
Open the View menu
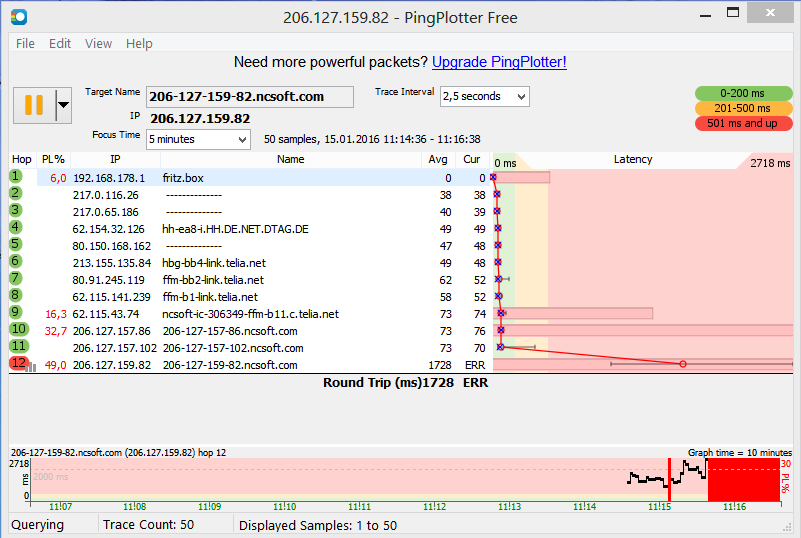click(98, 43)
